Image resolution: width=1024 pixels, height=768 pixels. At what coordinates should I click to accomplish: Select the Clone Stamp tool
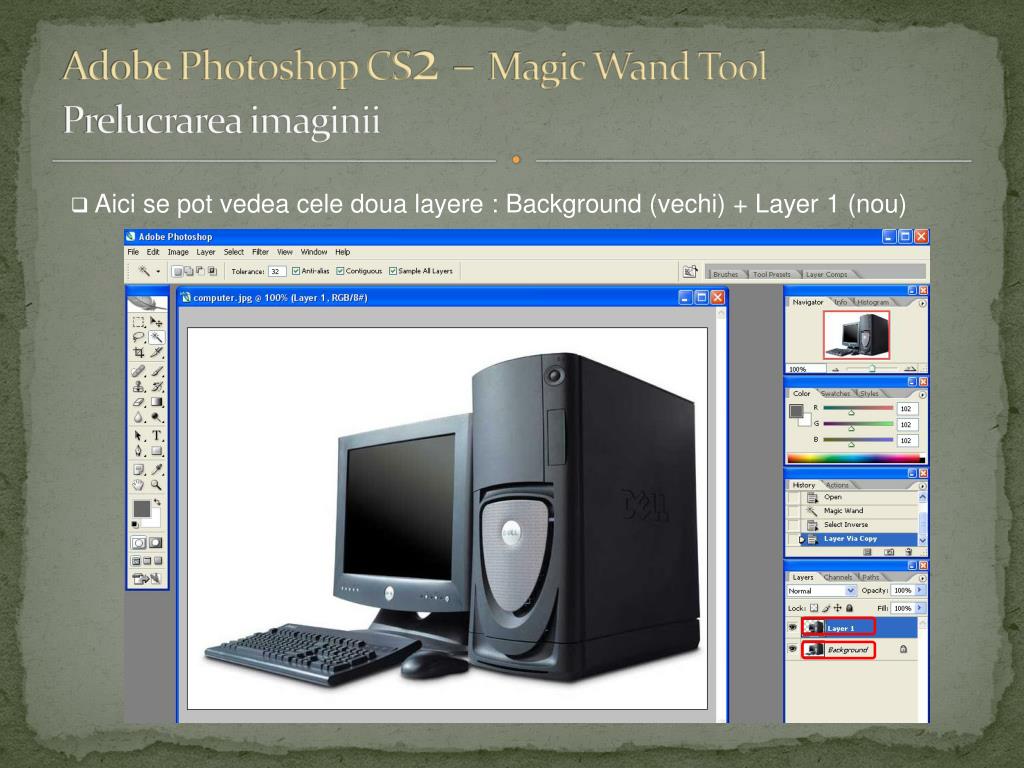[138, 387]
